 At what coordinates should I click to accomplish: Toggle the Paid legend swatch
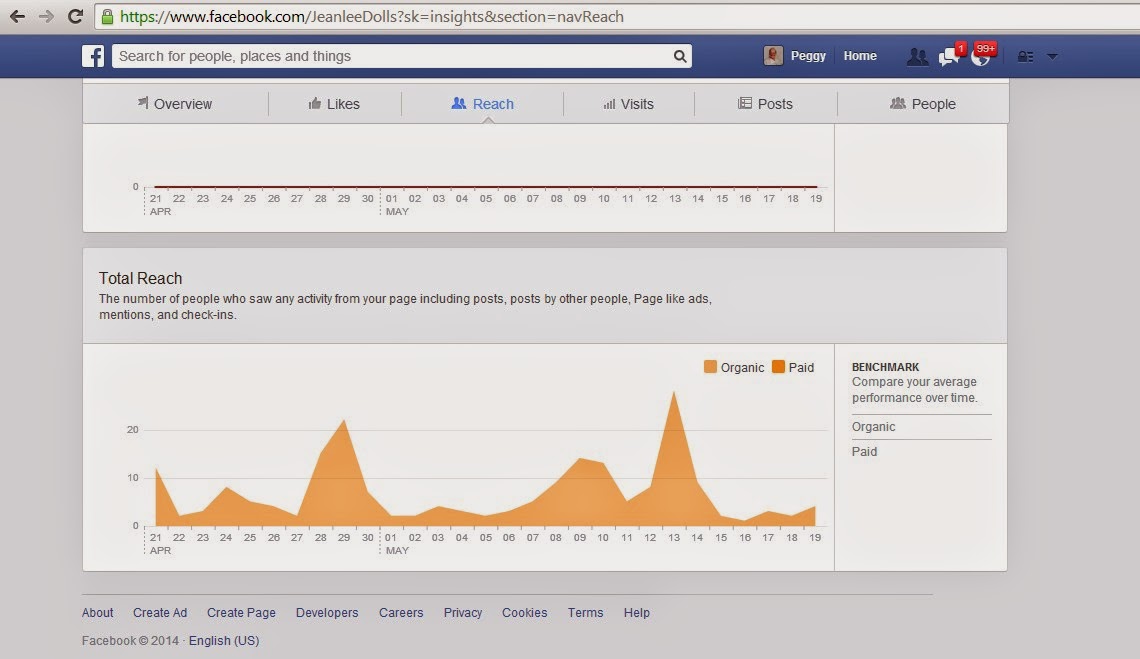779,367
